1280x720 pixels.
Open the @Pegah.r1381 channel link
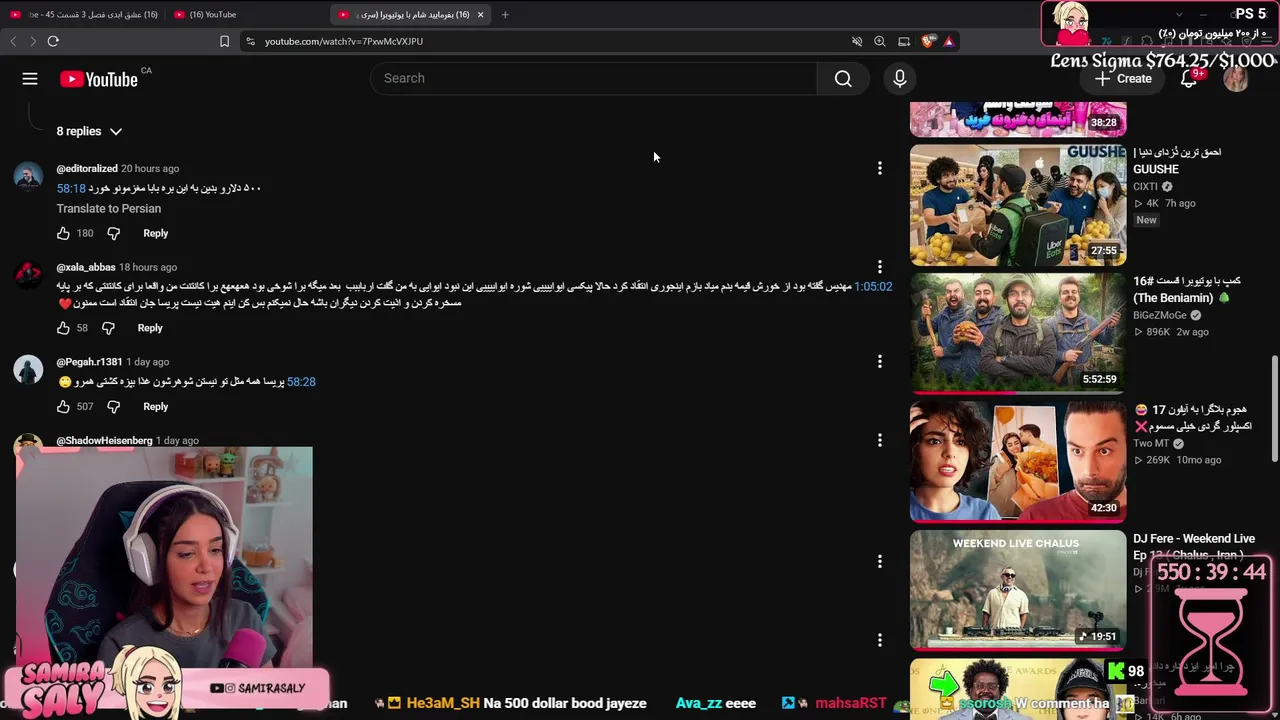click(89, 362)
